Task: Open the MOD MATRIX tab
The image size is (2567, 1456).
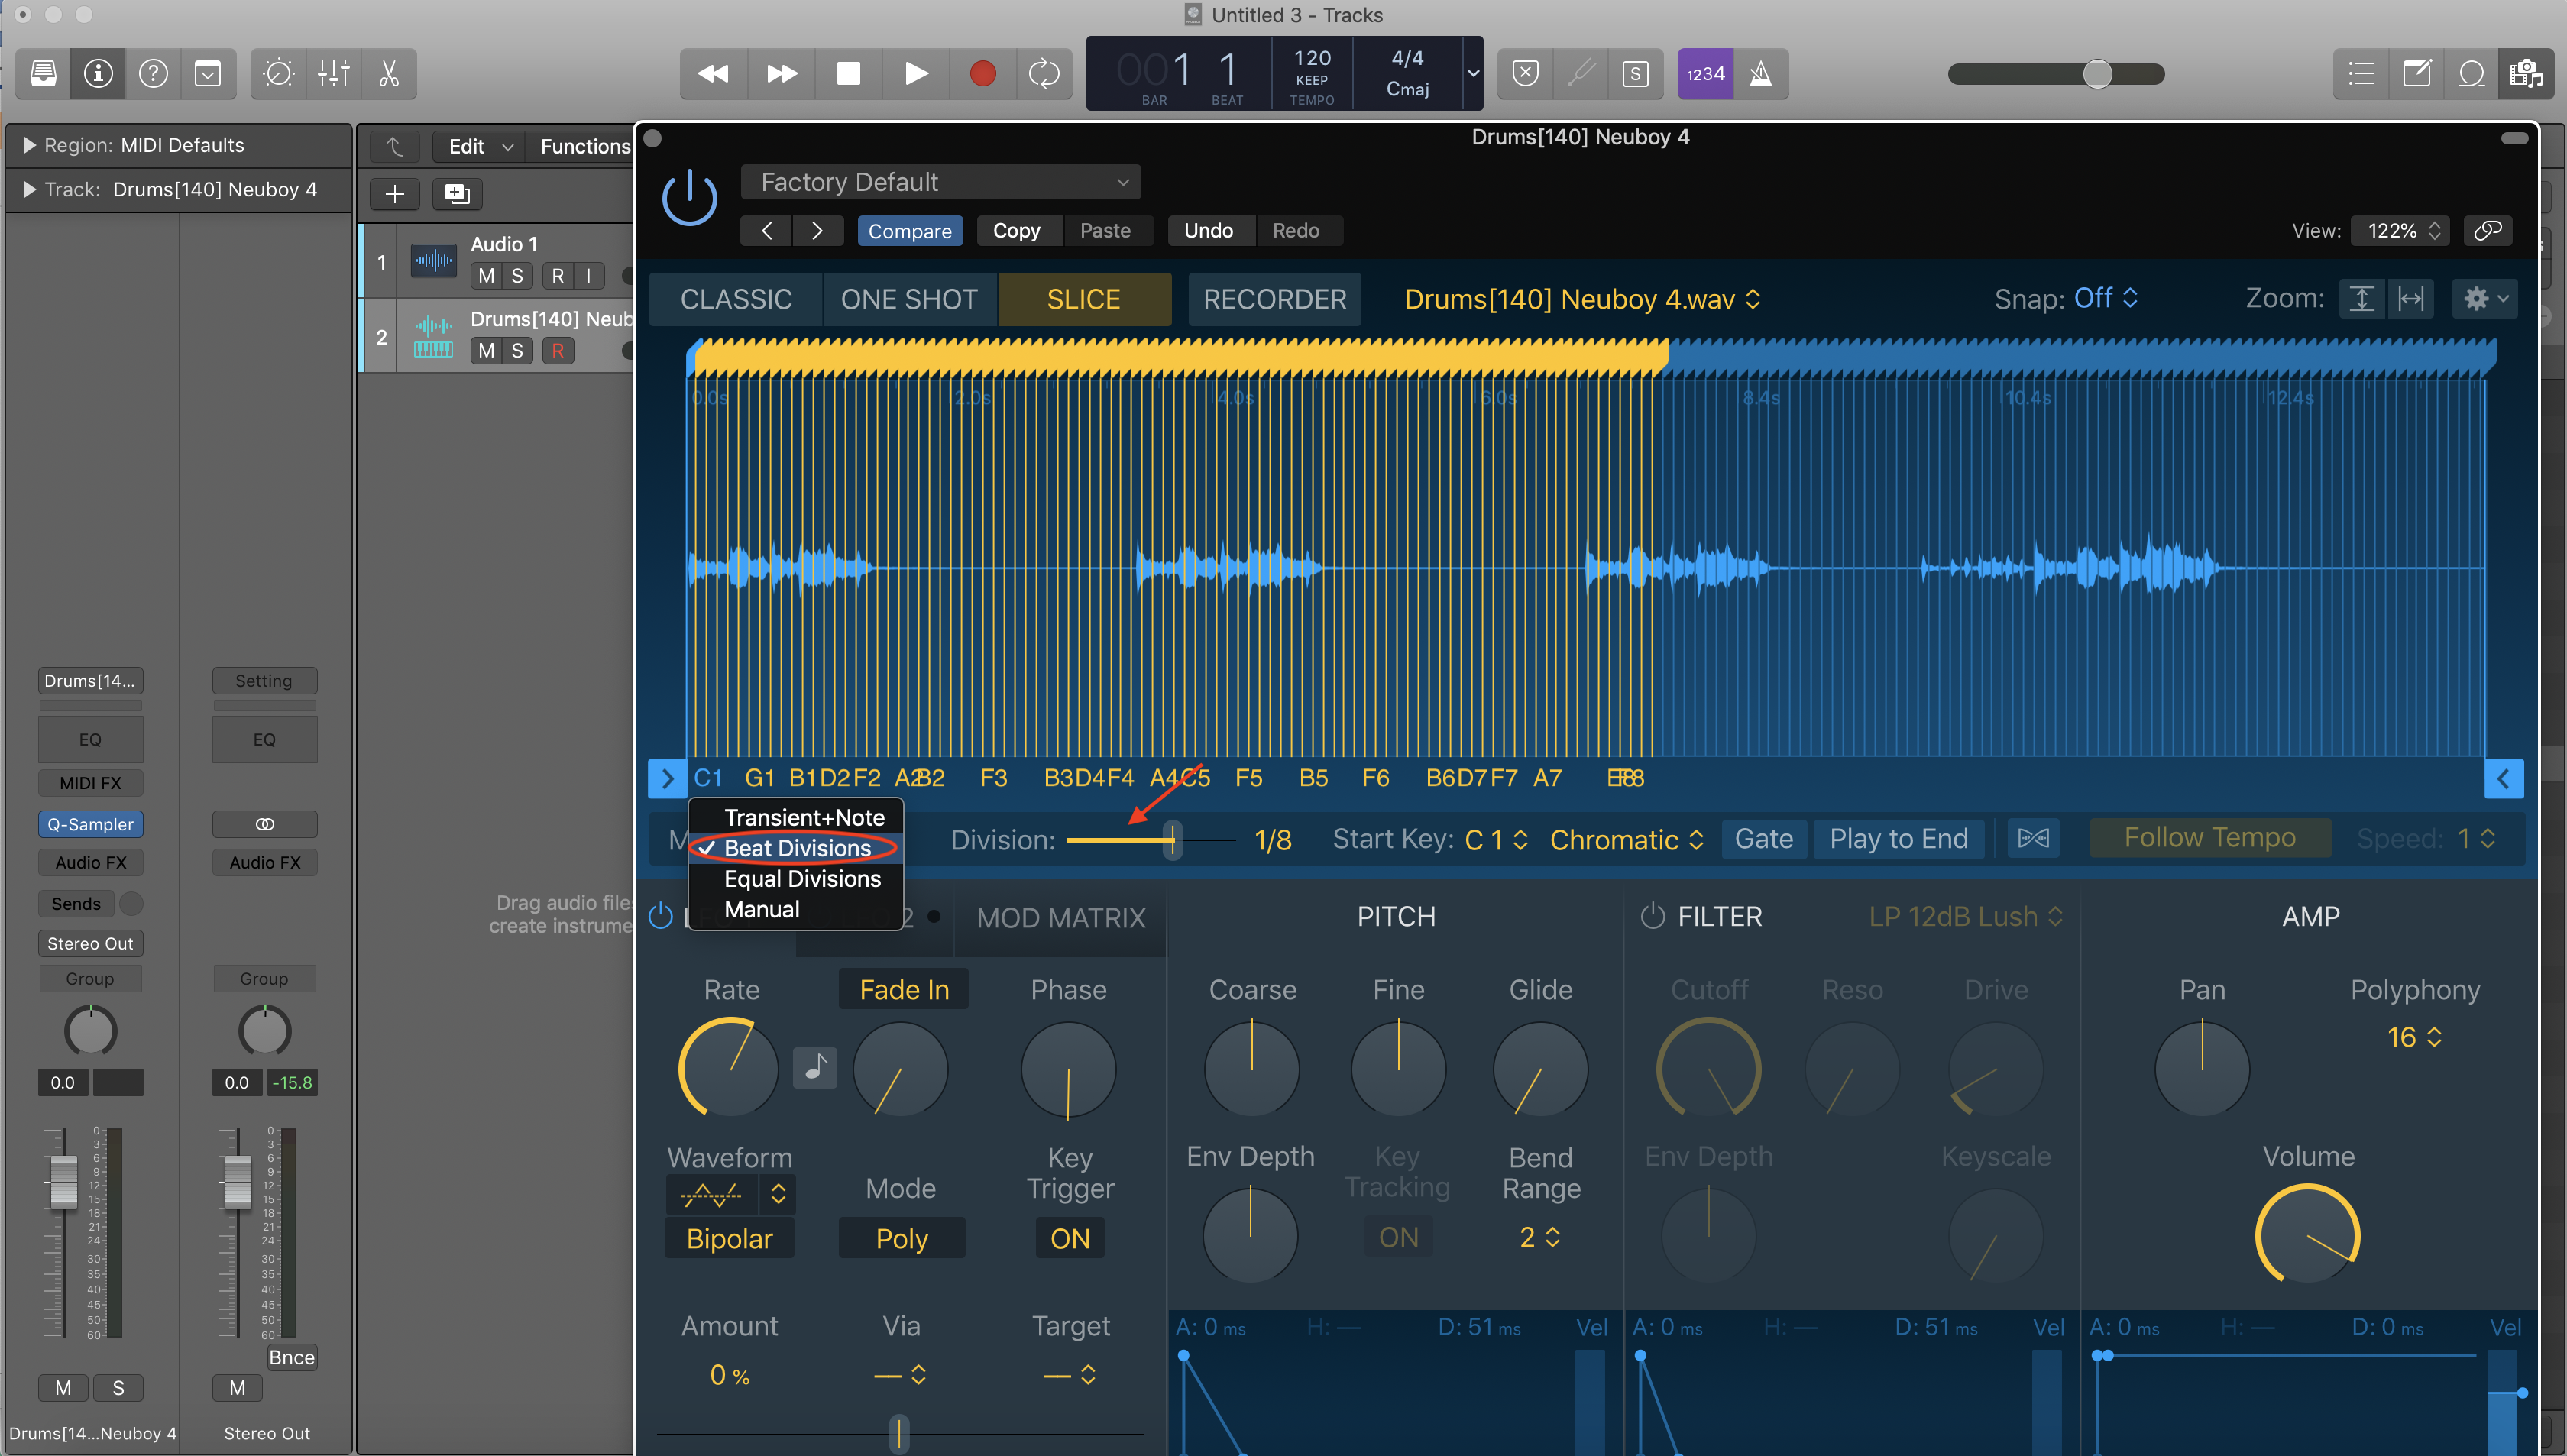Action: pyautogui.click(x=1060, y=917)
